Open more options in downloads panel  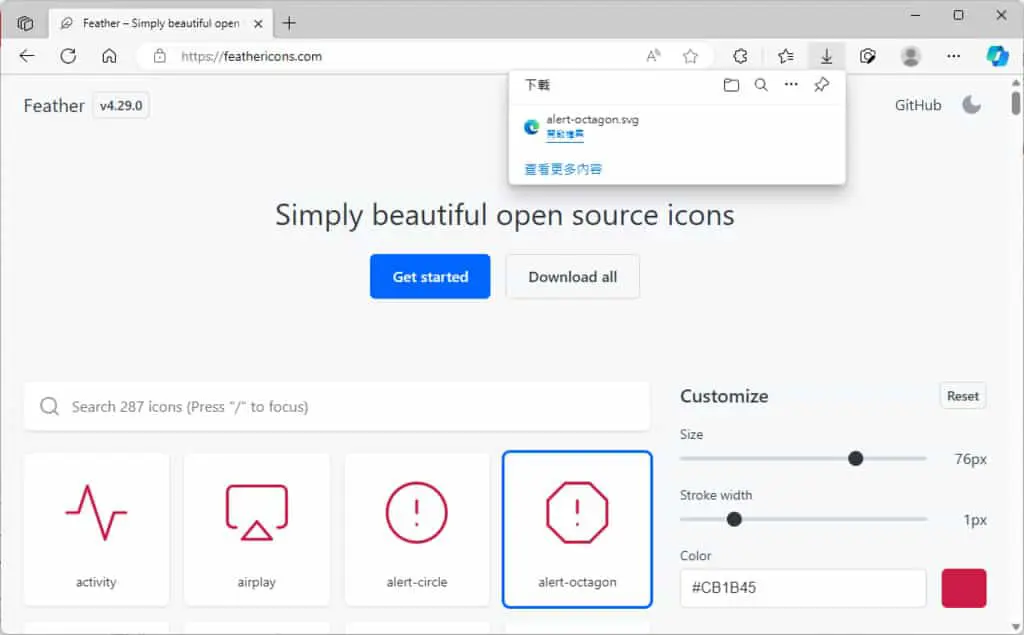pos(791,84)
